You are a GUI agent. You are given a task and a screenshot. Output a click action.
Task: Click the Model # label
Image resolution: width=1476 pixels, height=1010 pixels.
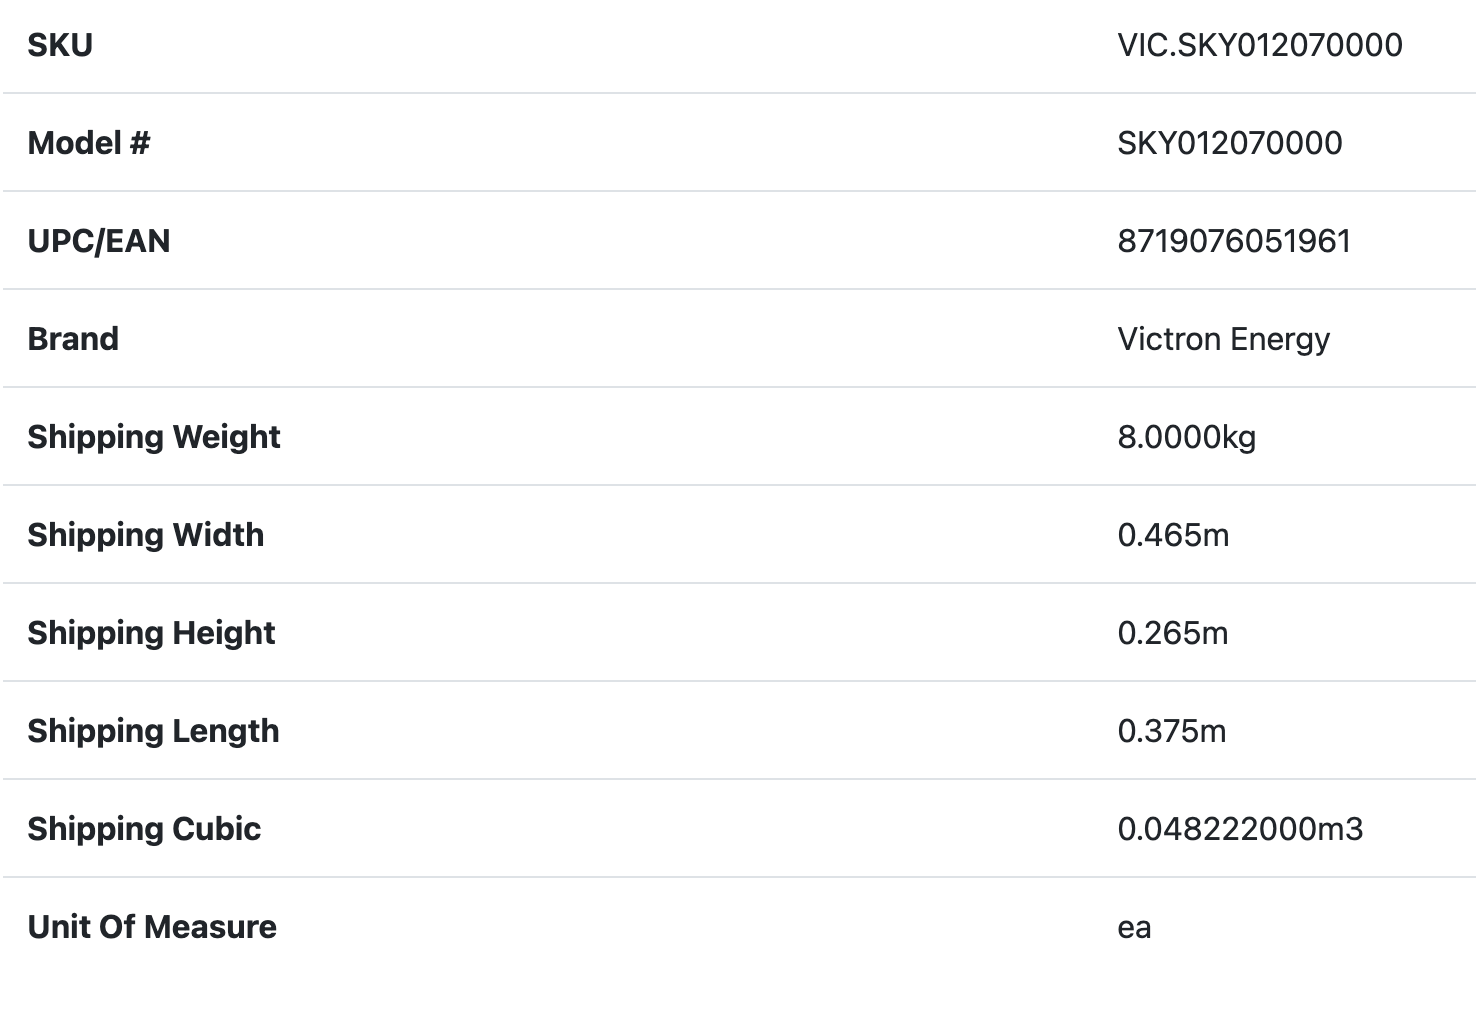coord(89,143)
